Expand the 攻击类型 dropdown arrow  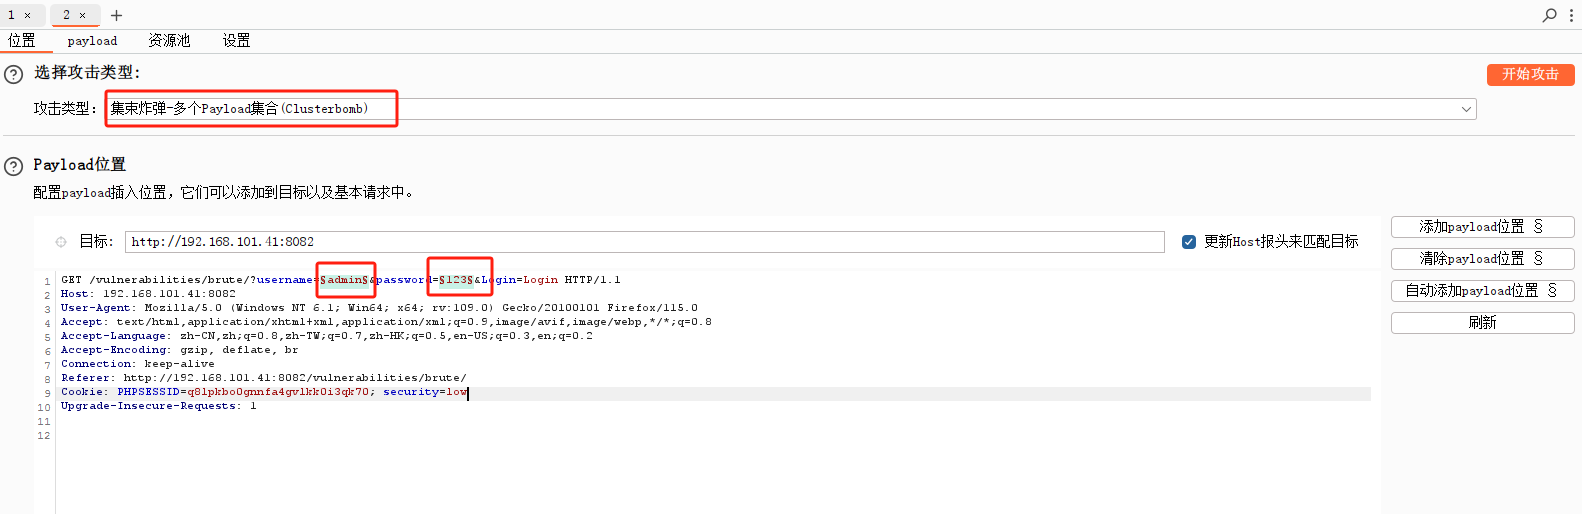(x=1466, y=109)
